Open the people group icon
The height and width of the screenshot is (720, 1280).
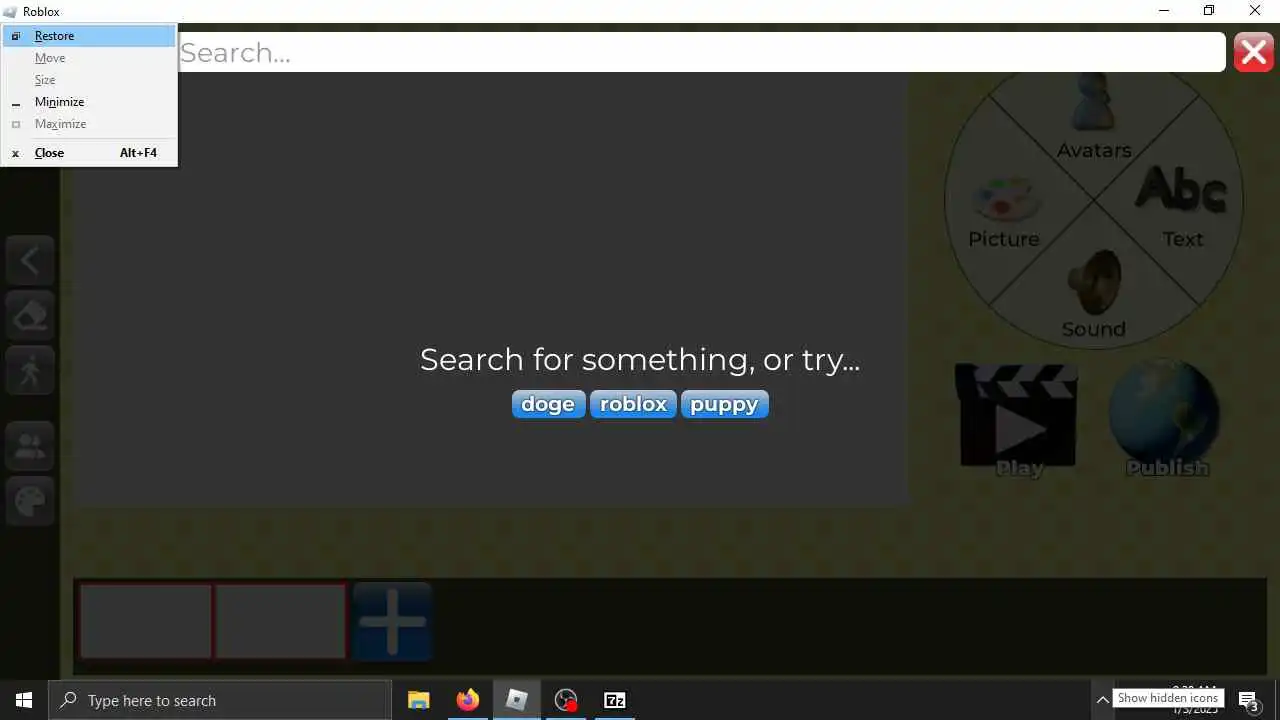point(30,448)
